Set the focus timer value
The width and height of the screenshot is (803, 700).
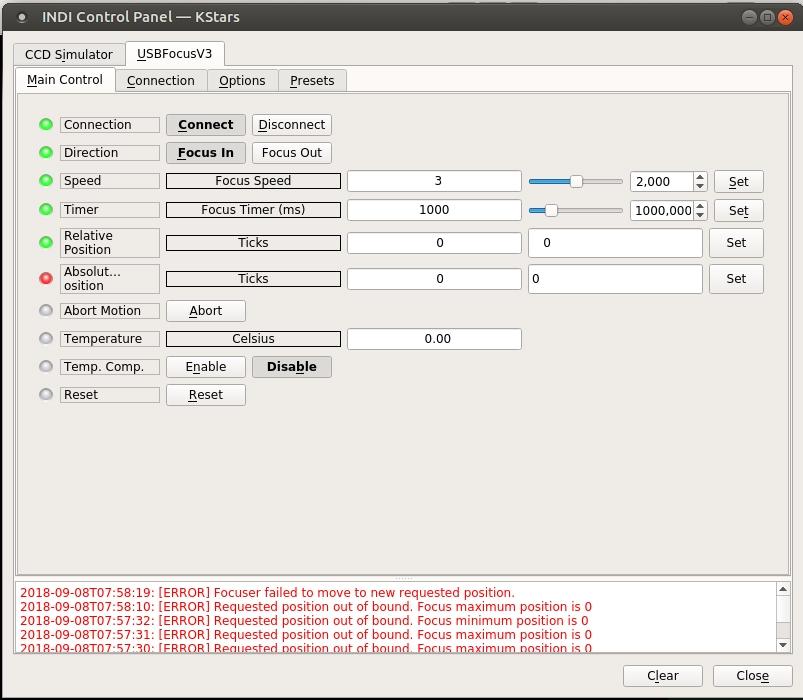[738, 210]
